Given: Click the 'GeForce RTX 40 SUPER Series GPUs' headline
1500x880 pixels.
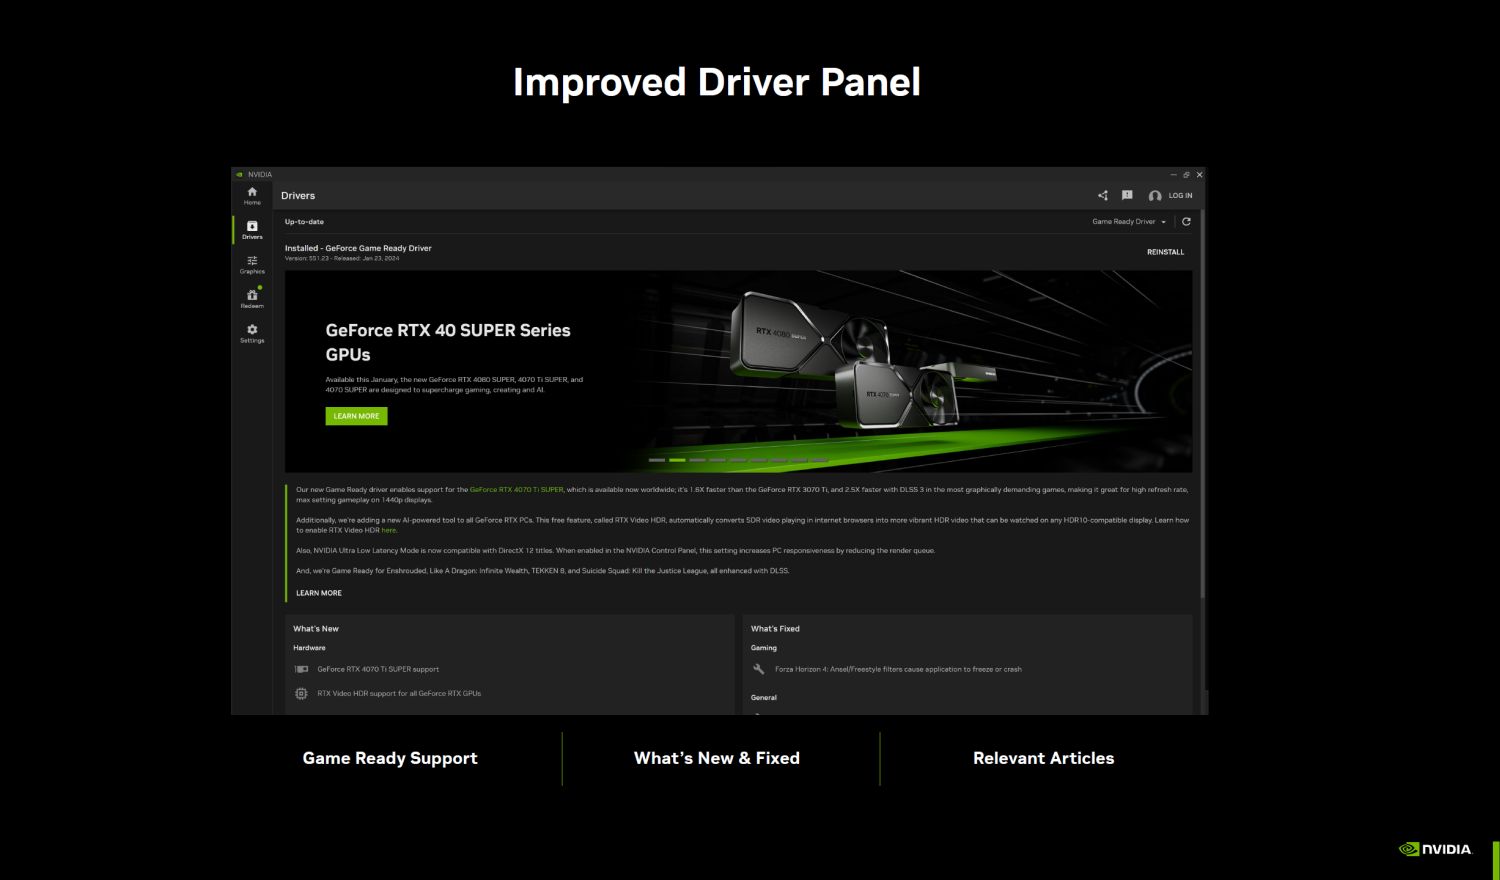Looking at the screenshot, I should pos(448,342).
